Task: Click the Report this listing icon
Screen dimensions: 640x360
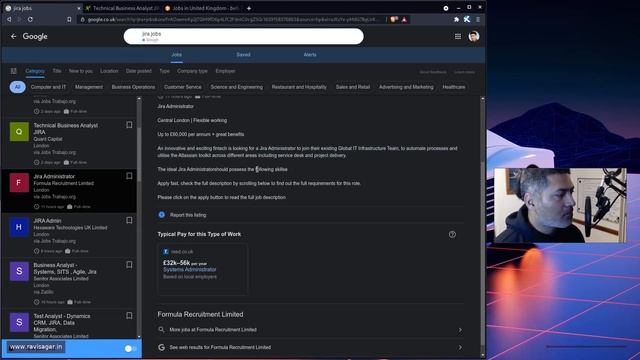Action: [x=162, y=215]
